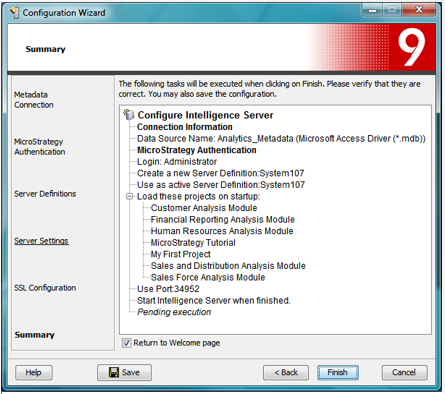
Task: Open the Metadata Connection step
Action: [34, 100]
